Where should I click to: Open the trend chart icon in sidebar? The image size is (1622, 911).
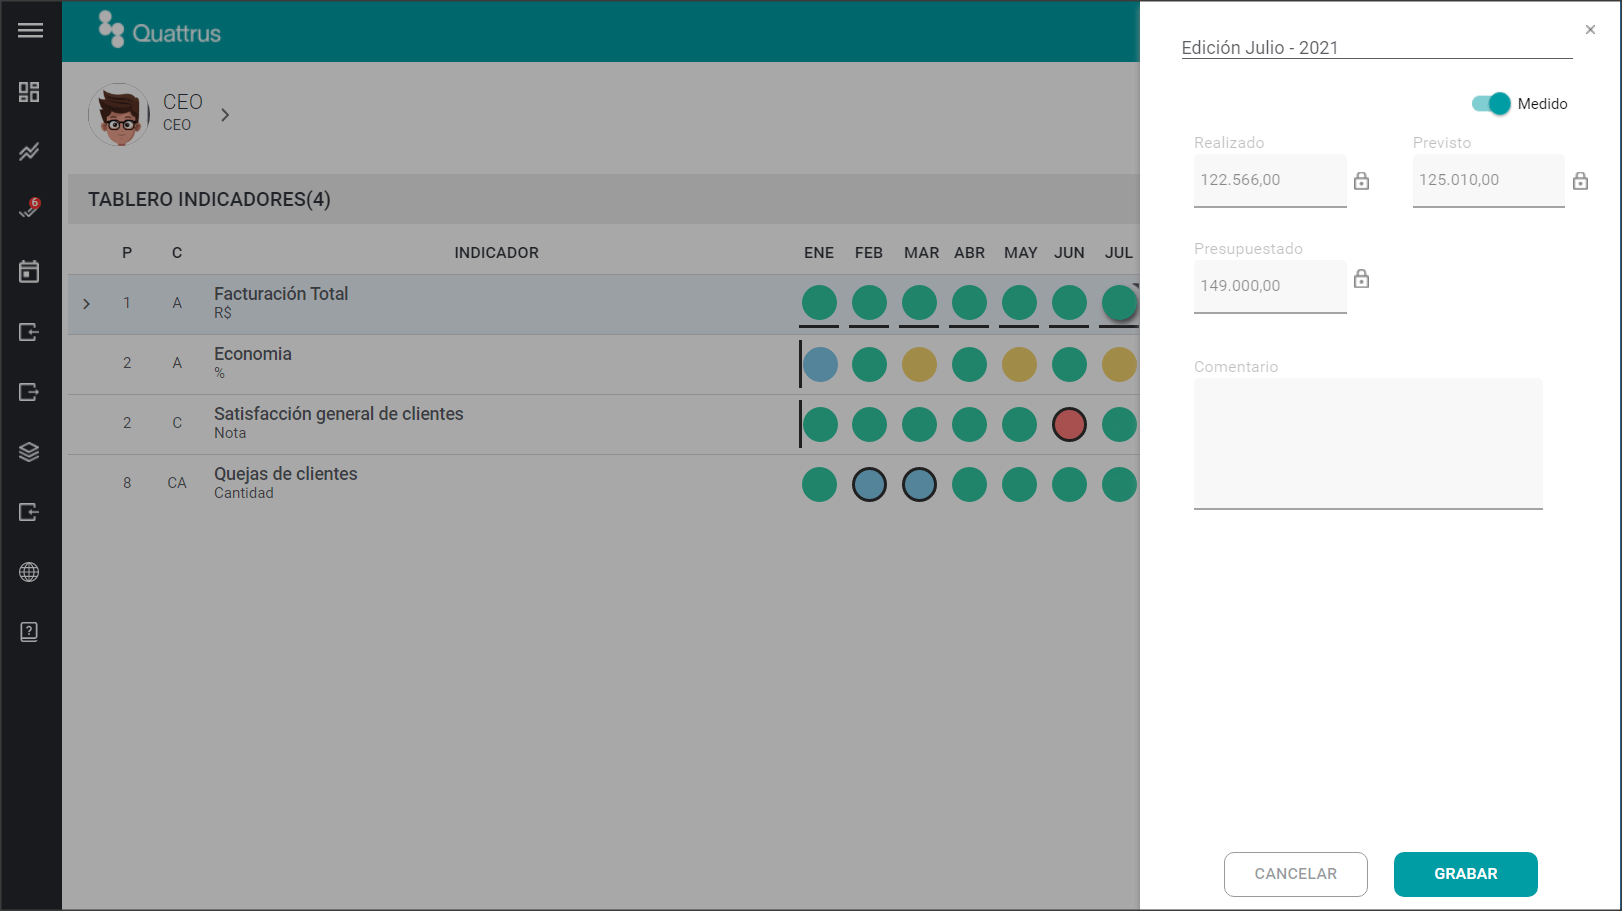[29, 152]
